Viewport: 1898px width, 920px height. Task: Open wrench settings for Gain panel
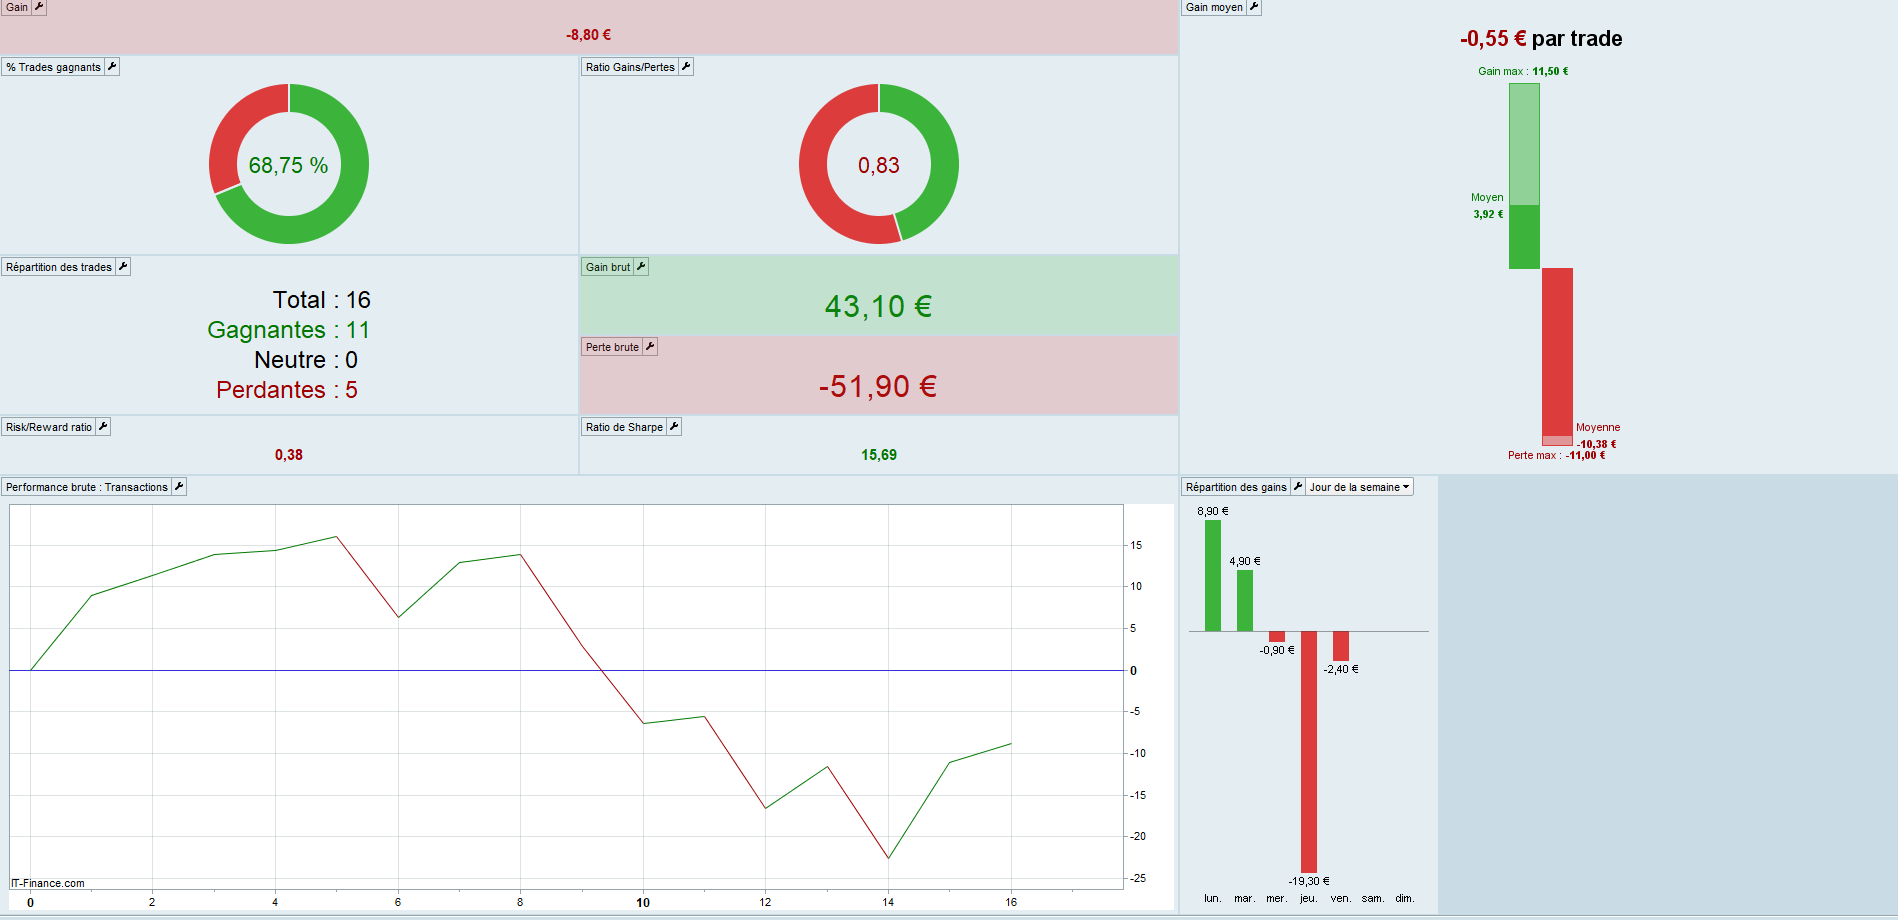[x=39, y=7]
